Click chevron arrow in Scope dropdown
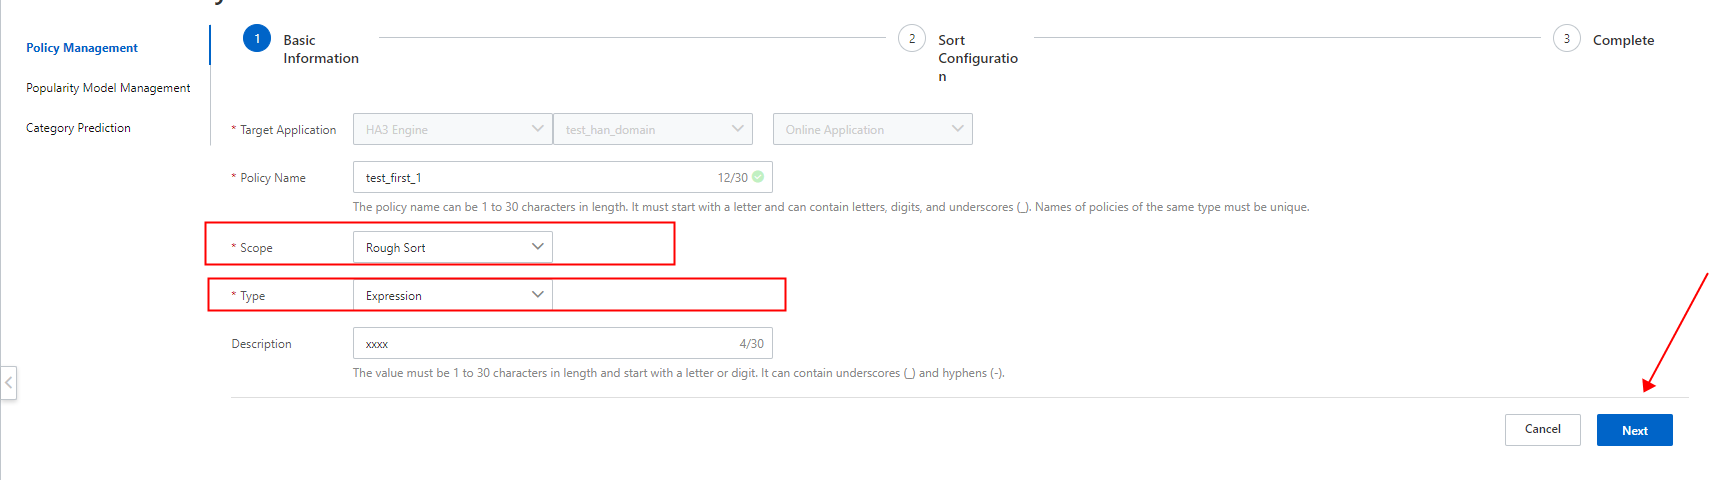Image resolution: width=1712 pixels, height=480 pixels. pyautogui.click(x=537, y=247)
